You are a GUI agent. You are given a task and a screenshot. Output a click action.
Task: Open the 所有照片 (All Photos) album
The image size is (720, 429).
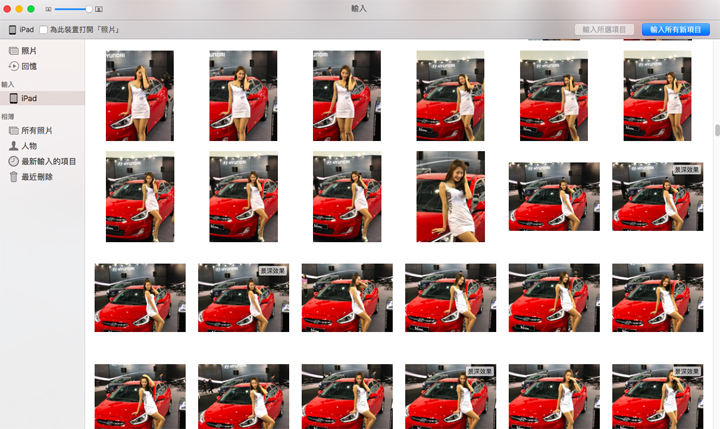pyautogui.click(x=36, y=130)
